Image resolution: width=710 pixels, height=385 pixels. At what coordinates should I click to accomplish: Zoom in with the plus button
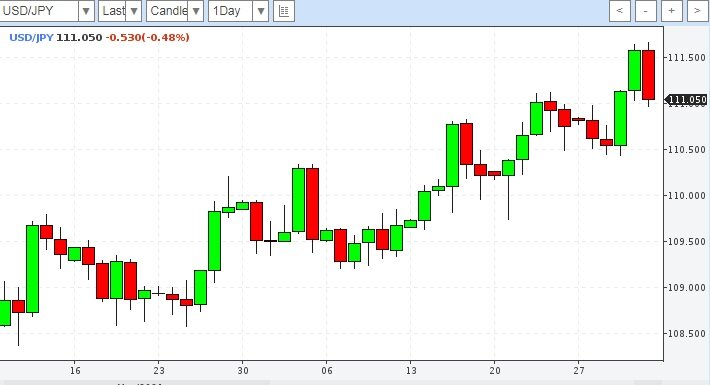click(x=672, y=11)
